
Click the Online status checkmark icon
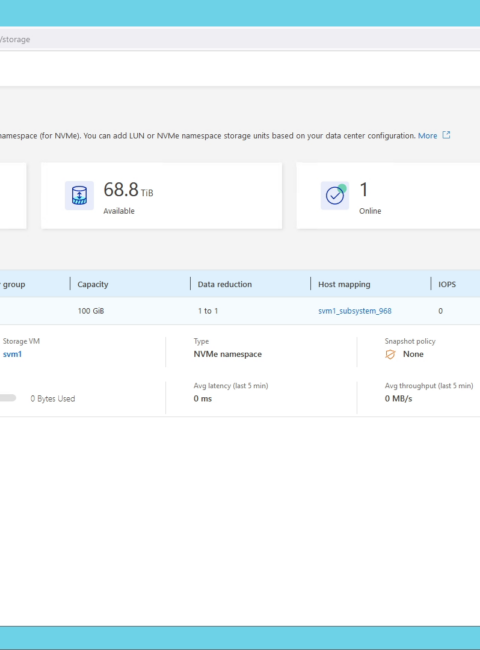(x=335, y=195)
